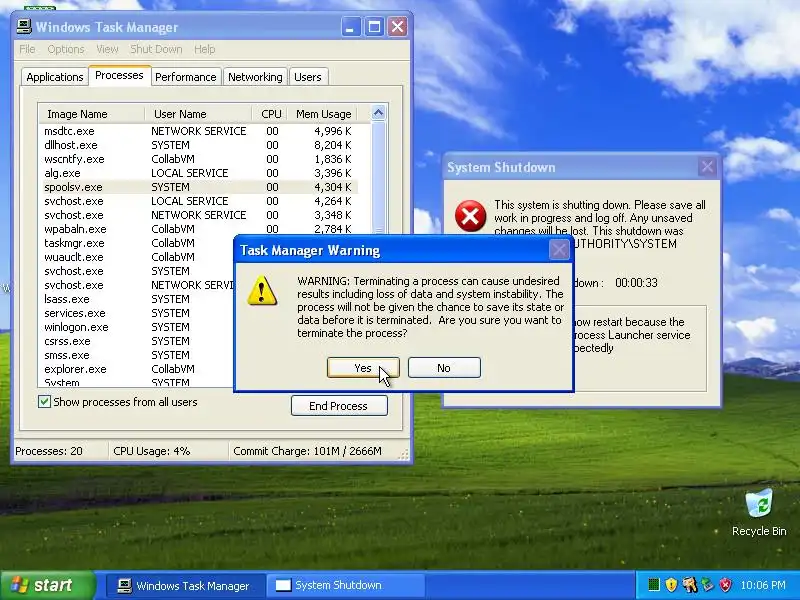Image resolution: width=800 pixels, height=600 pixels.
Task: Open the File menu in Task Manager
Action: [x=27, y=49]
